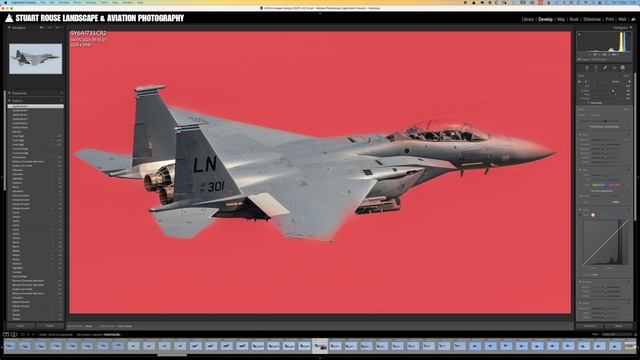This screenshot has height=360, width=640.
Task: Adjust the brush Feather slider
Action: (x=606, y=90)
